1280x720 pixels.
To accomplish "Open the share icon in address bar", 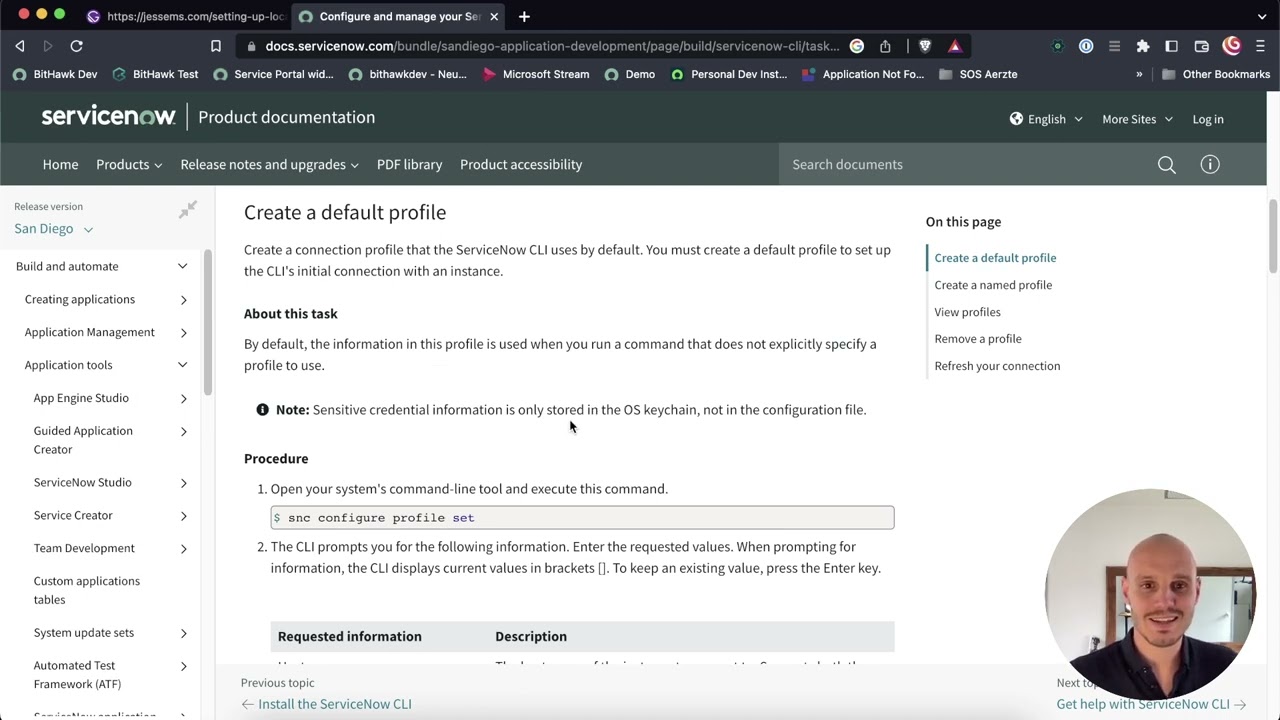I will 885,46.
